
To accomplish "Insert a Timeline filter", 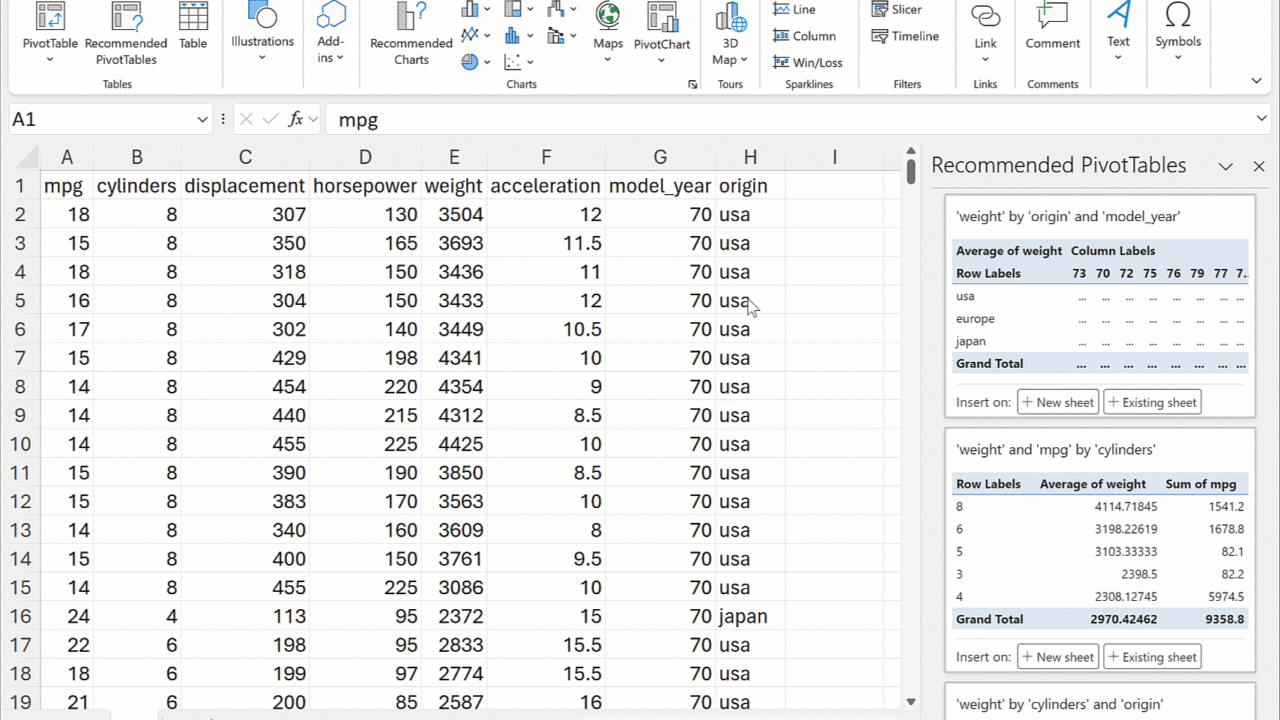I will 905,36.
